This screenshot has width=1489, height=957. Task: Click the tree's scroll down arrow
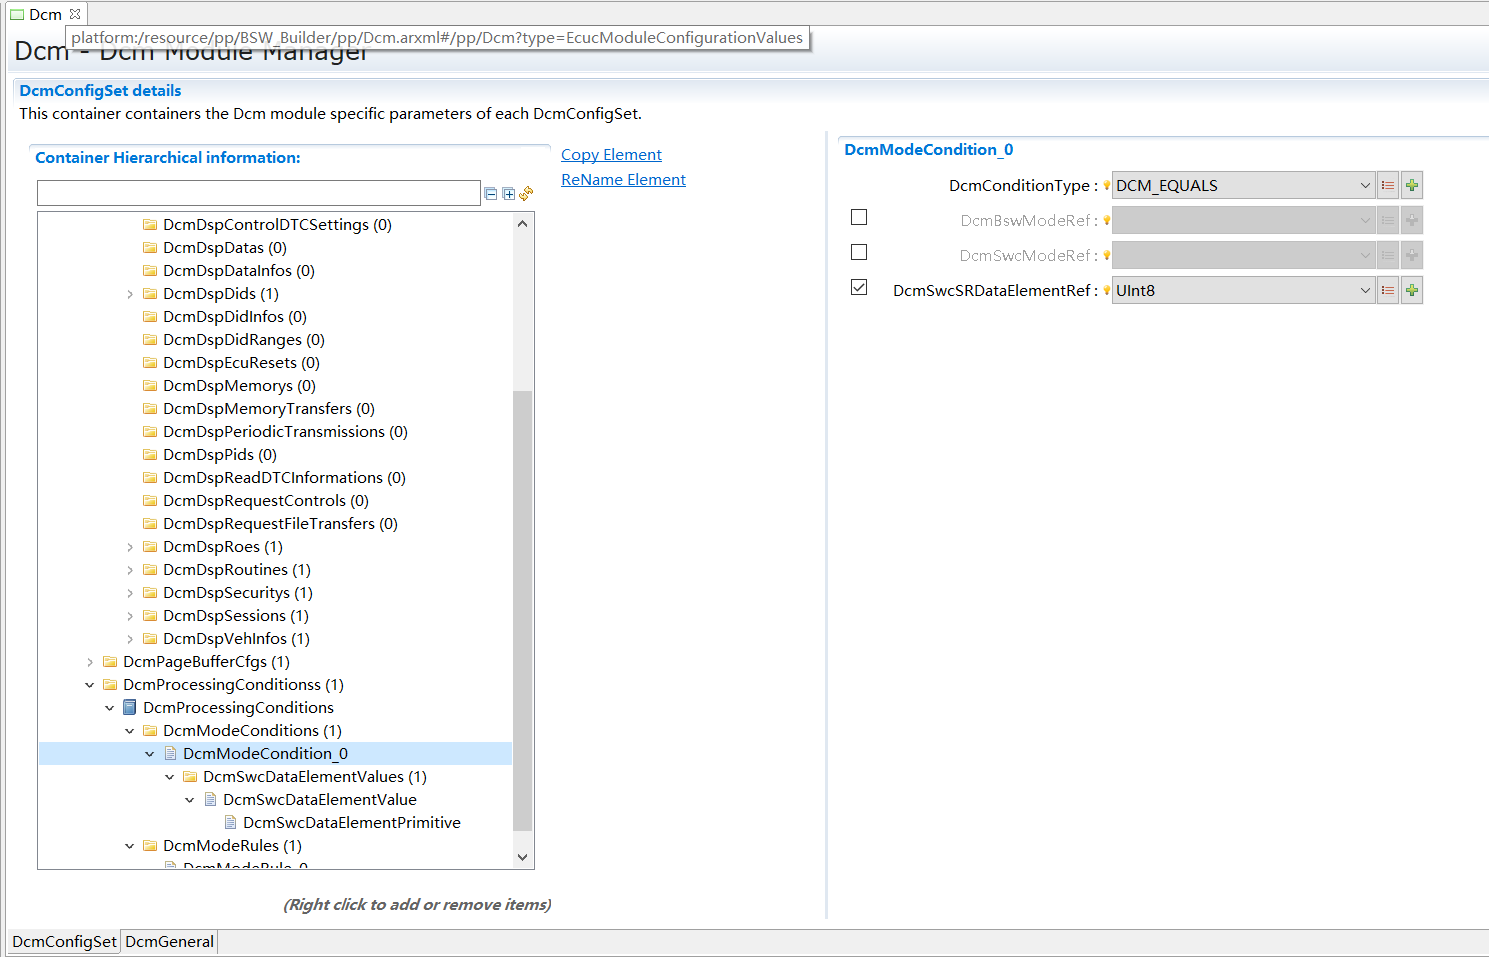(x=522, y=857)
